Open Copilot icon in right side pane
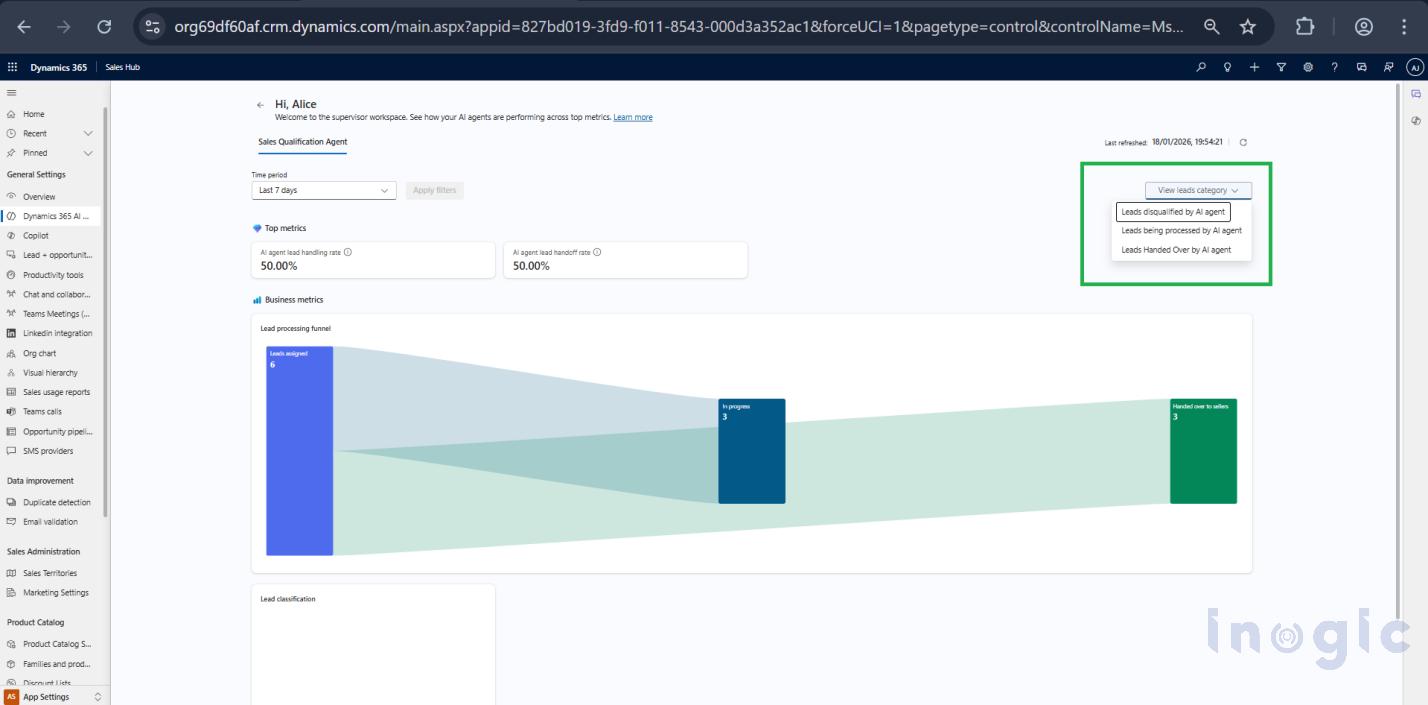The width and height of the screenshot is (1428, 705). (1416, 94)
